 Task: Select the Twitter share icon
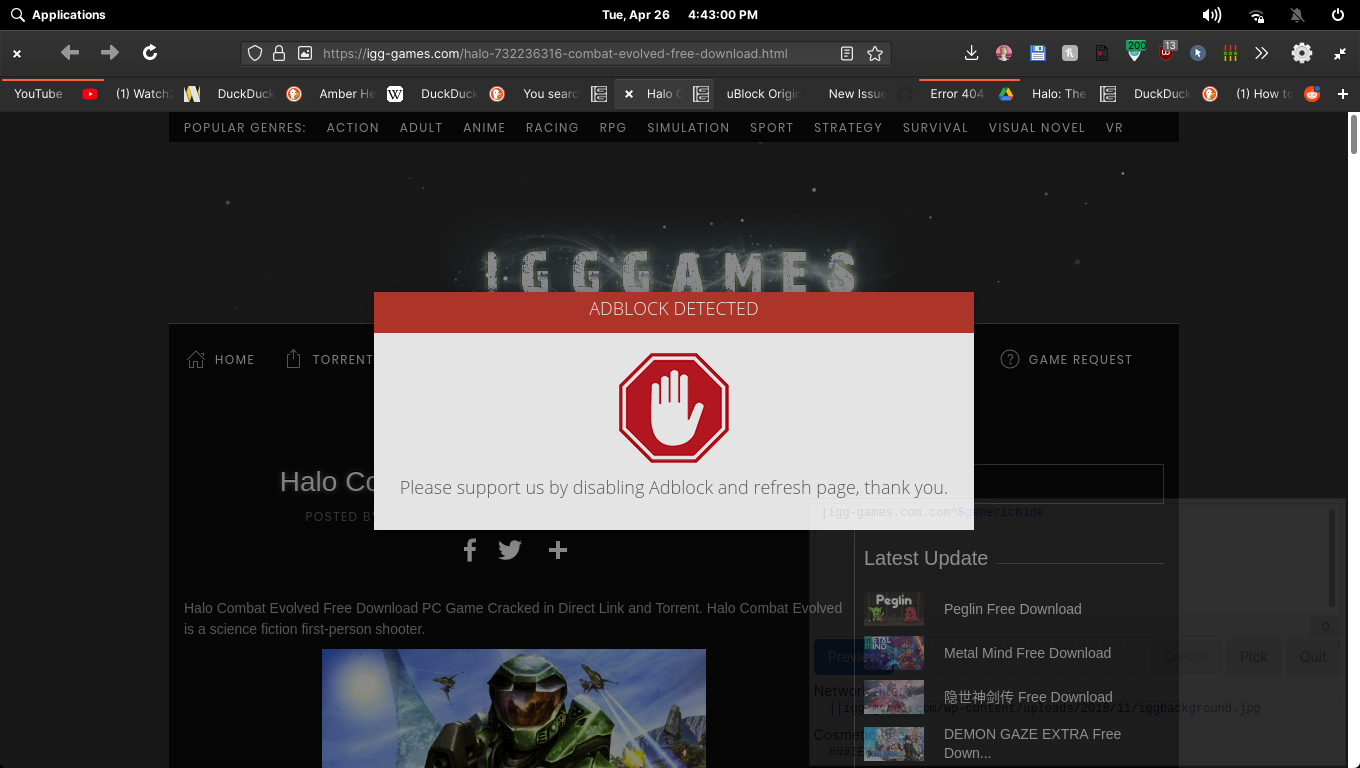click(510, 550)
